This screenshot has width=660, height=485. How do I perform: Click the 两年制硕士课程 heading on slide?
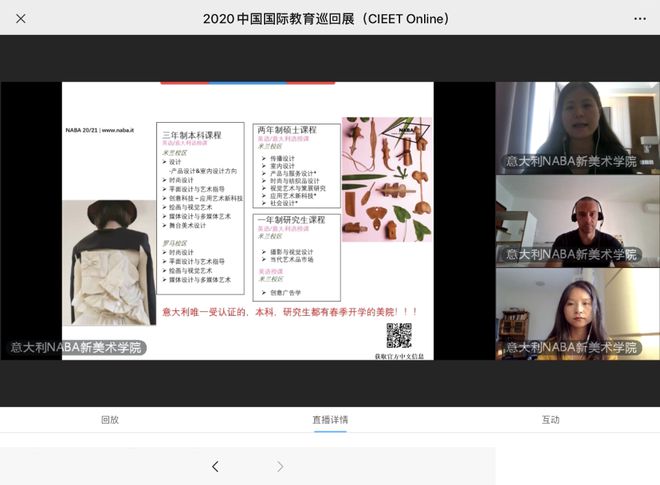coord(287,130)
